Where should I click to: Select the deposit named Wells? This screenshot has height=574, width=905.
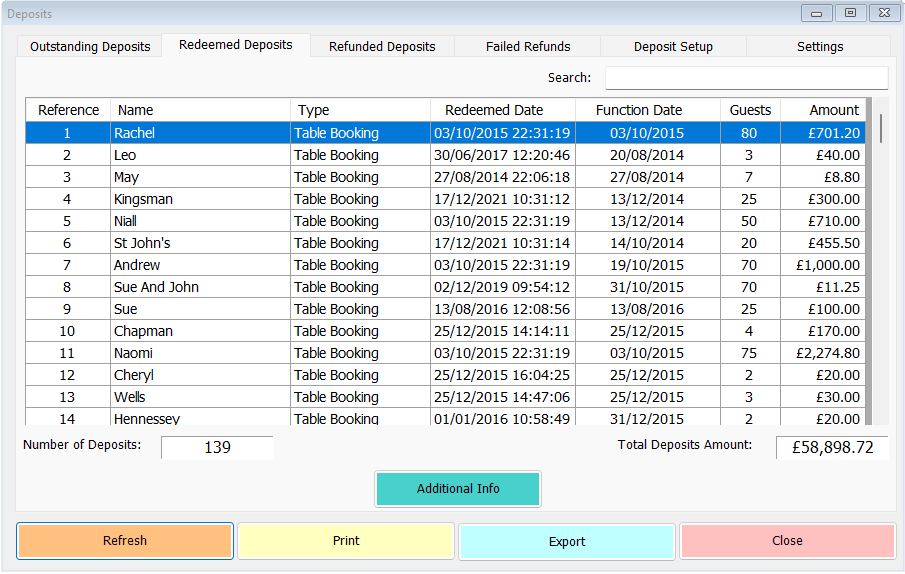click(x=200, y=397)
